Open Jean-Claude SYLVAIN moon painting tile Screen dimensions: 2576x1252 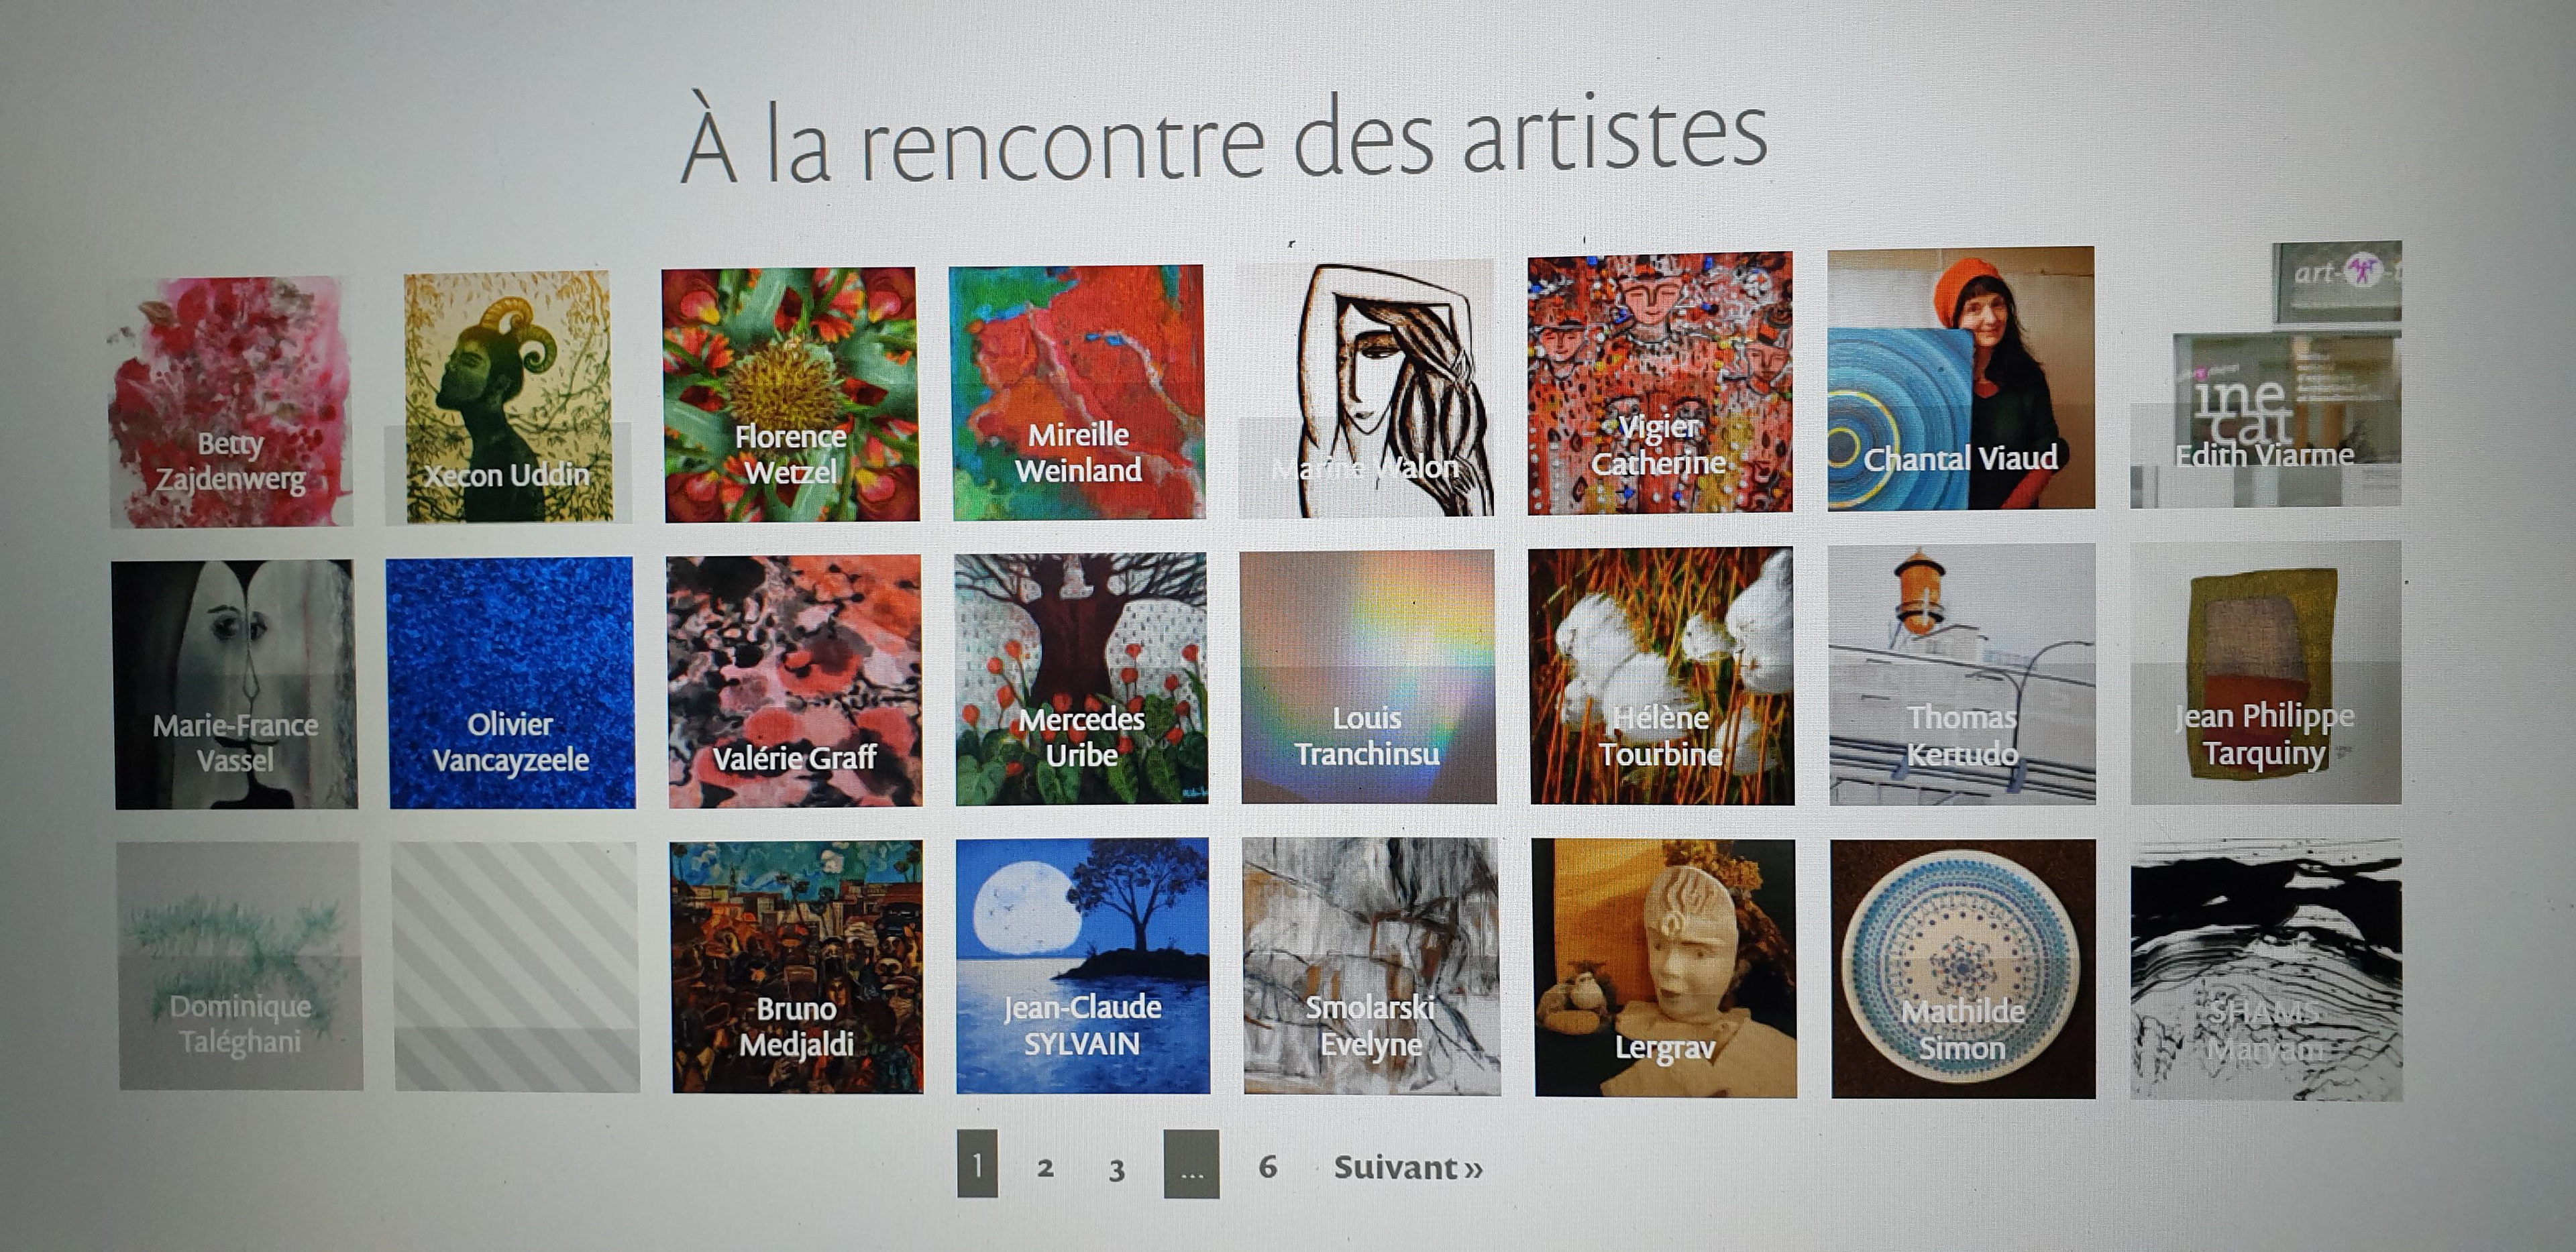tap(1082, 966)
